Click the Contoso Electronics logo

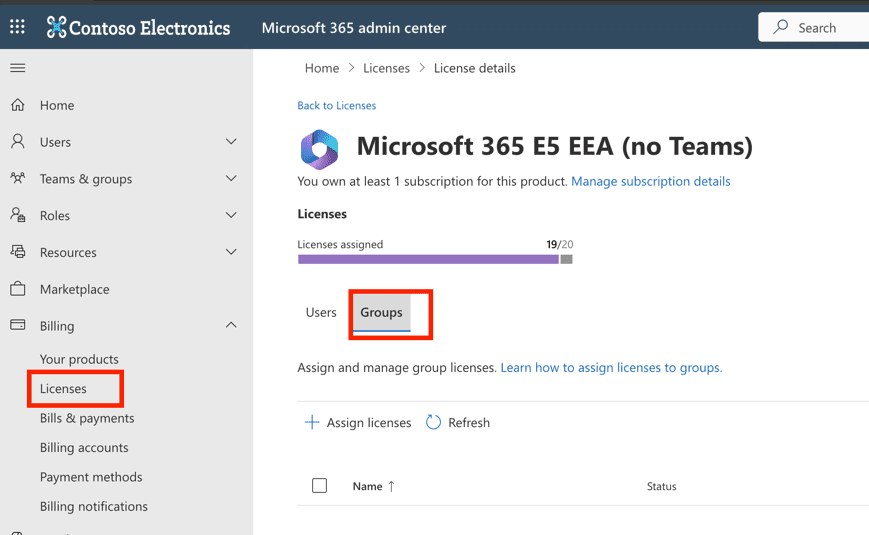coord(139,27)
